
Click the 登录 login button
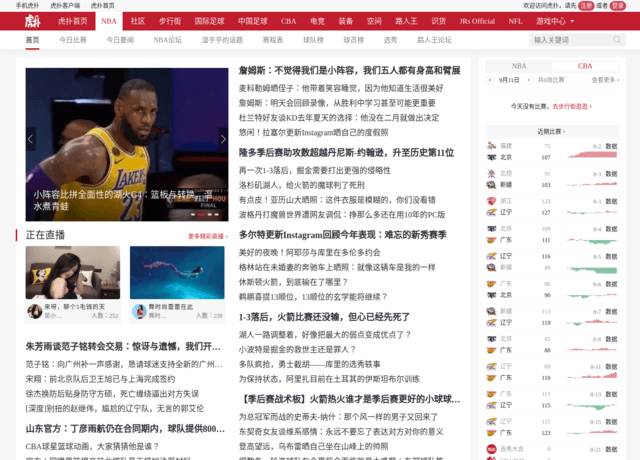tap(618, 6)
